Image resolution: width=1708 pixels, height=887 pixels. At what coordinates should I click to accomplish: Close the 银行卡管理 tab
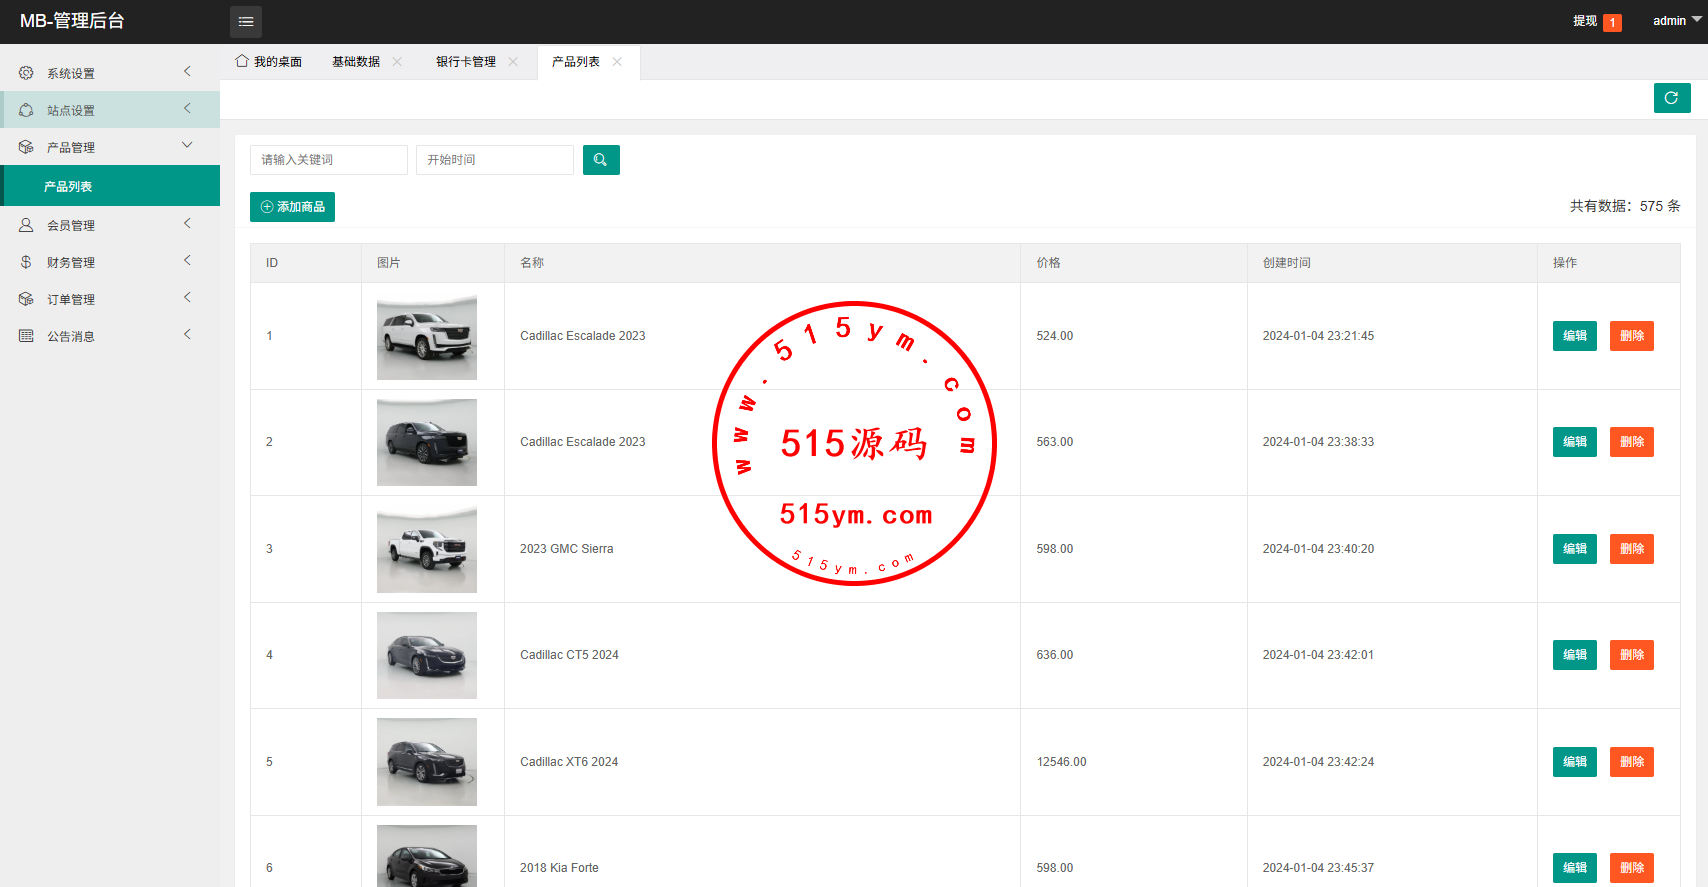click(513, 62)
